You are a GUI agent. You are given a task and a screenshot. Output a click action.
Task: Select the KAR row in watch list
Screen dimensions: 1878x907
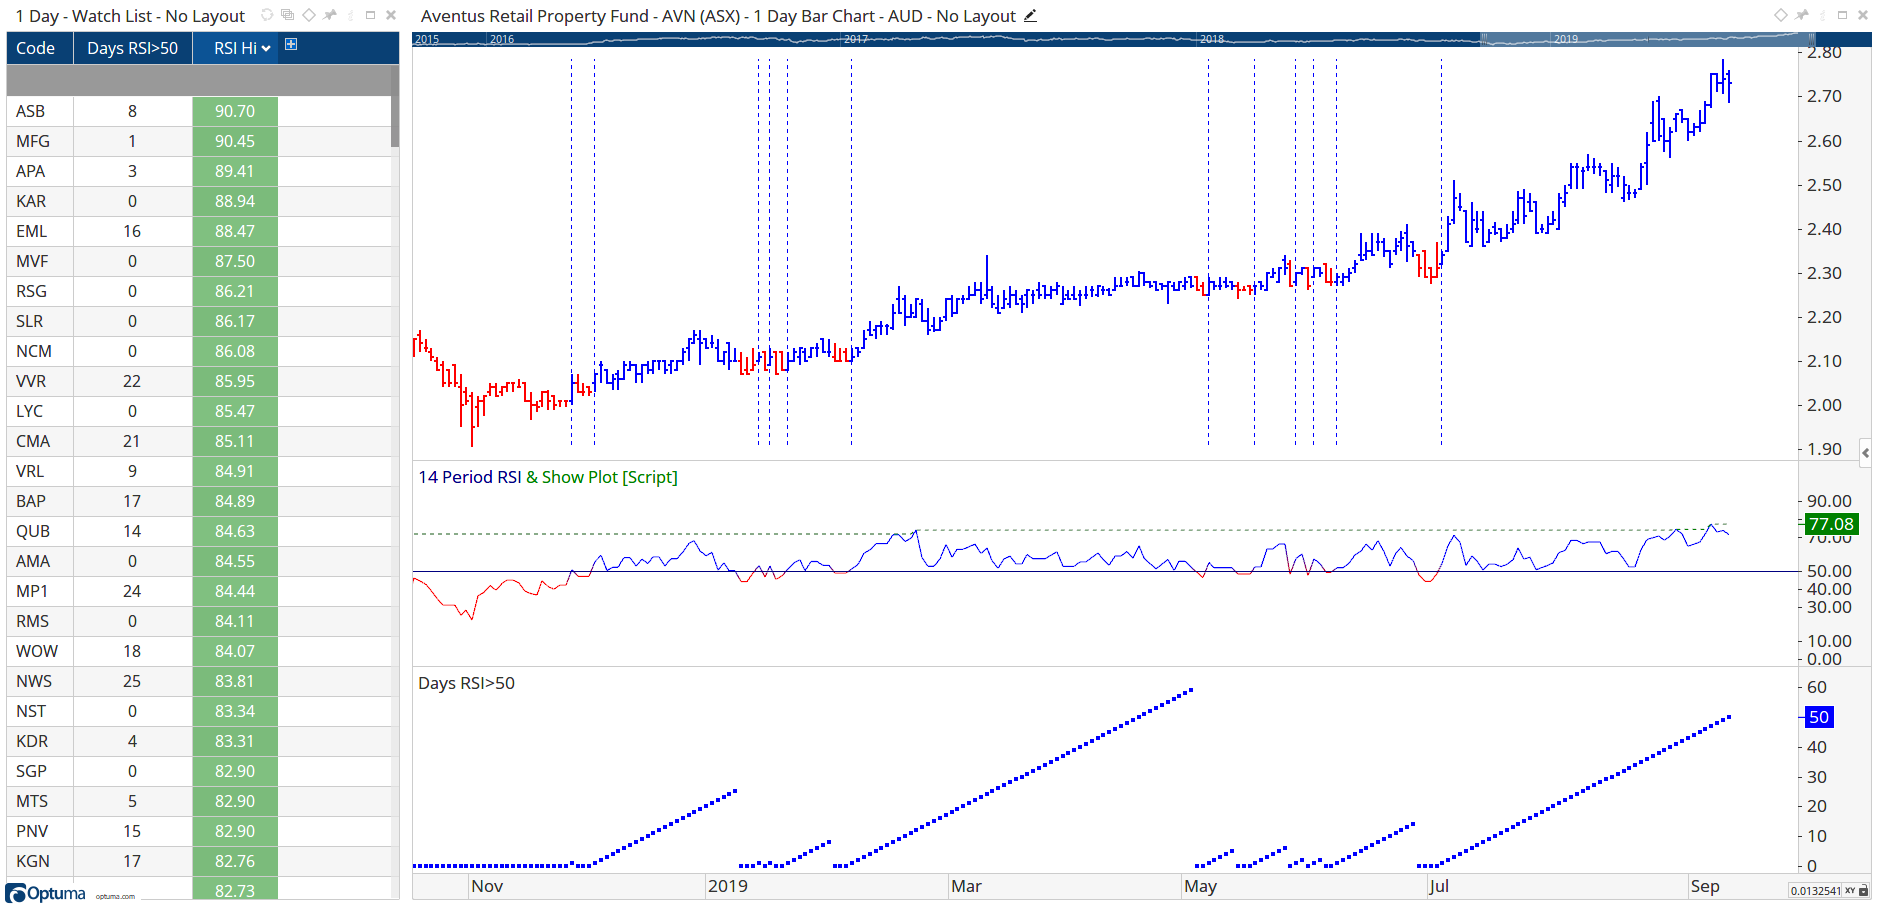199,201
